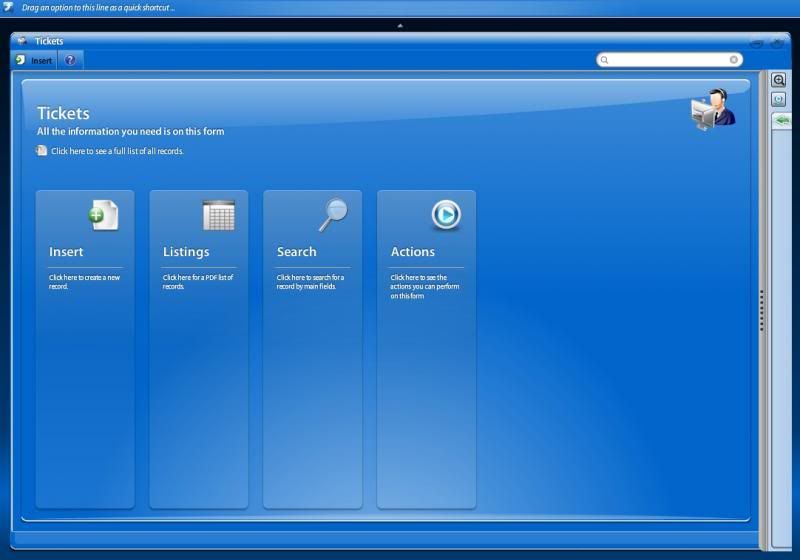Click 'Click here to create a new record' text

point(84,282)
